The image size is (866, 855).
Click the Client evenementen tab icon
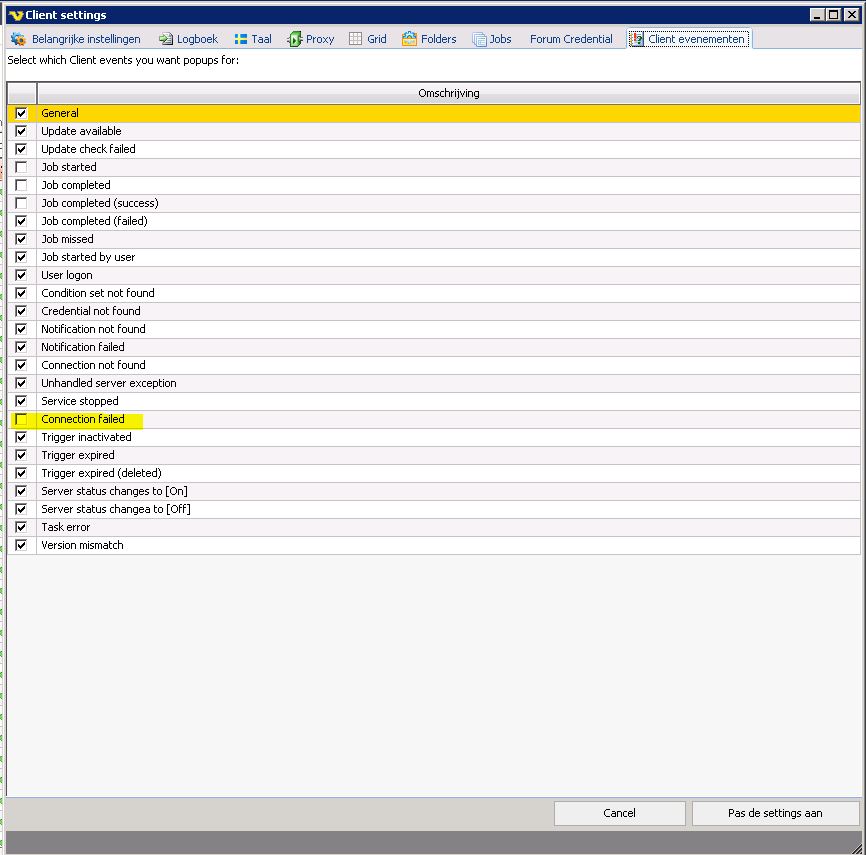[637, 39]
